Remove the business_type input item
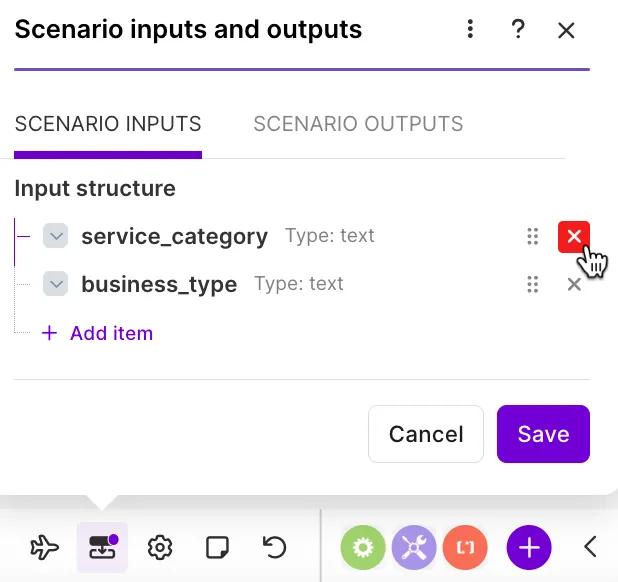618x582 pixels. (x=574, y=284)
